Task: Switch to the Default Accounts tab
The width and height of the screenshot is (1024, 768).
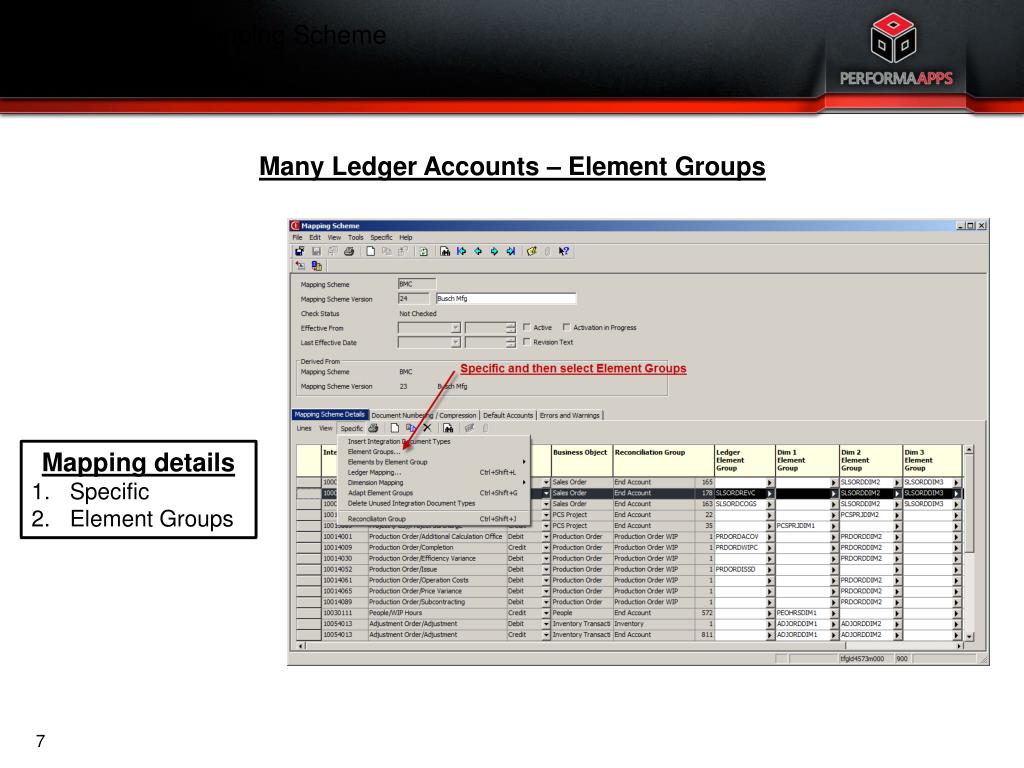Action: [507, 415]
